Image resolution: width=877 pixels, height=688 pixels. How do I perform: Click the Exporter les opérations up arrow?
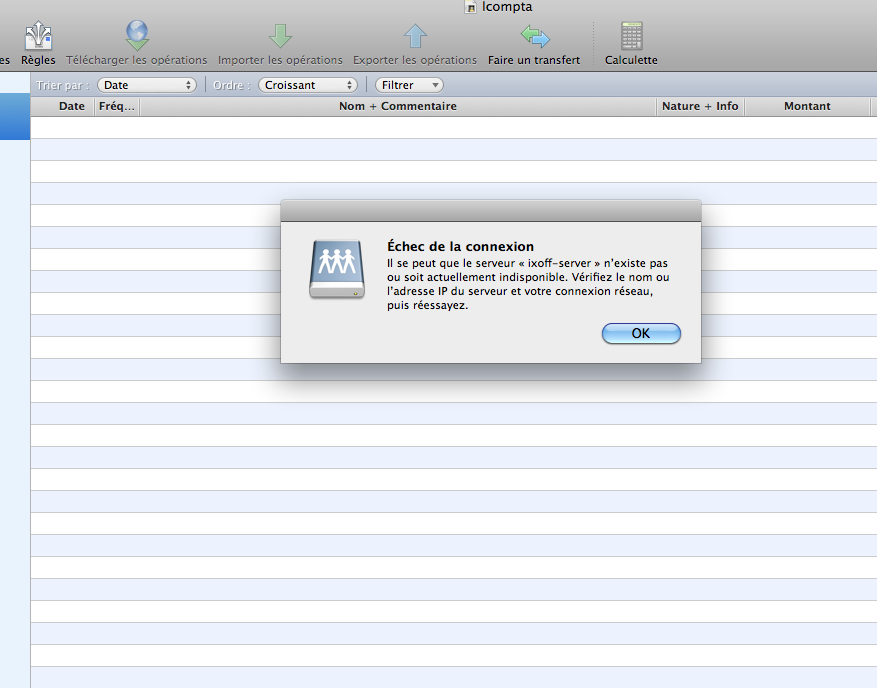[x=415, y=37]
